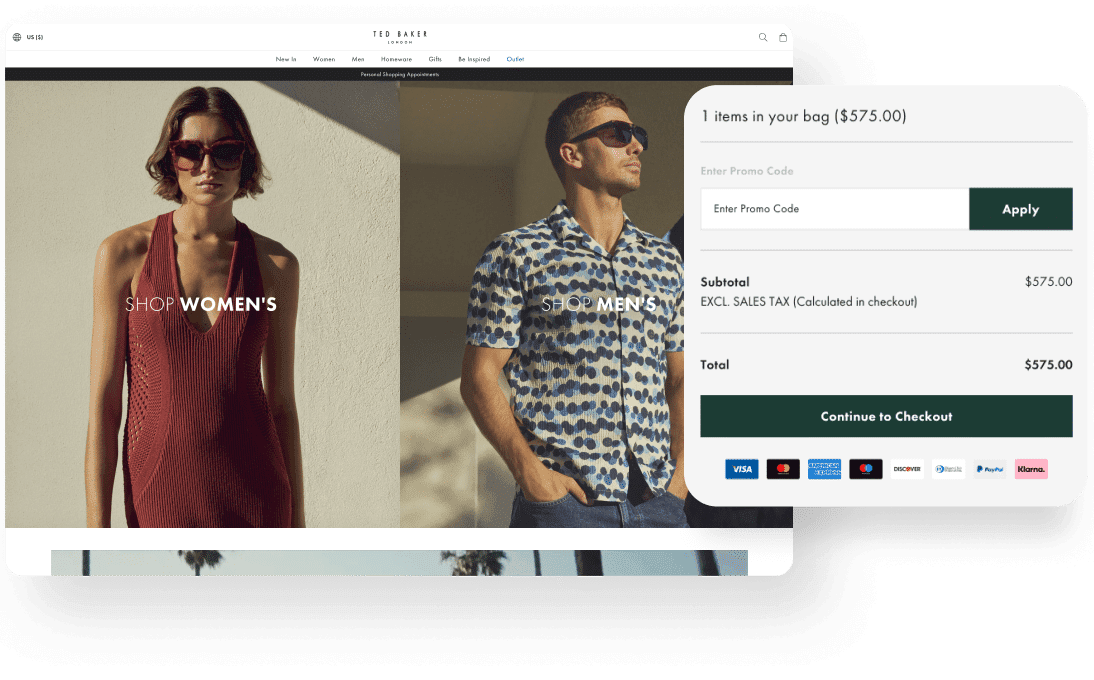1094x680 pixels.
Task: Click the Shop Women's image tile
Action: tap(202, 304)
